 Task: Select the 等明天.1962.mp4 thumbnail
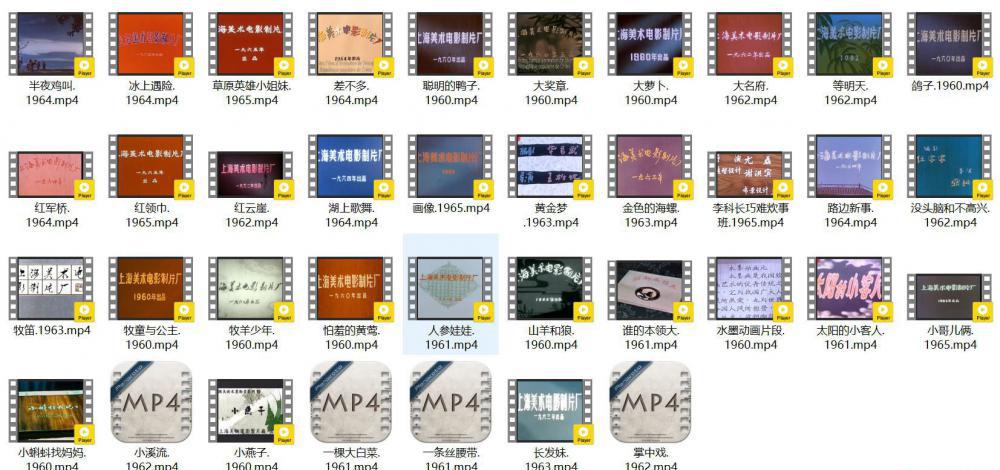pyautogui.click(x=850, y=44)
